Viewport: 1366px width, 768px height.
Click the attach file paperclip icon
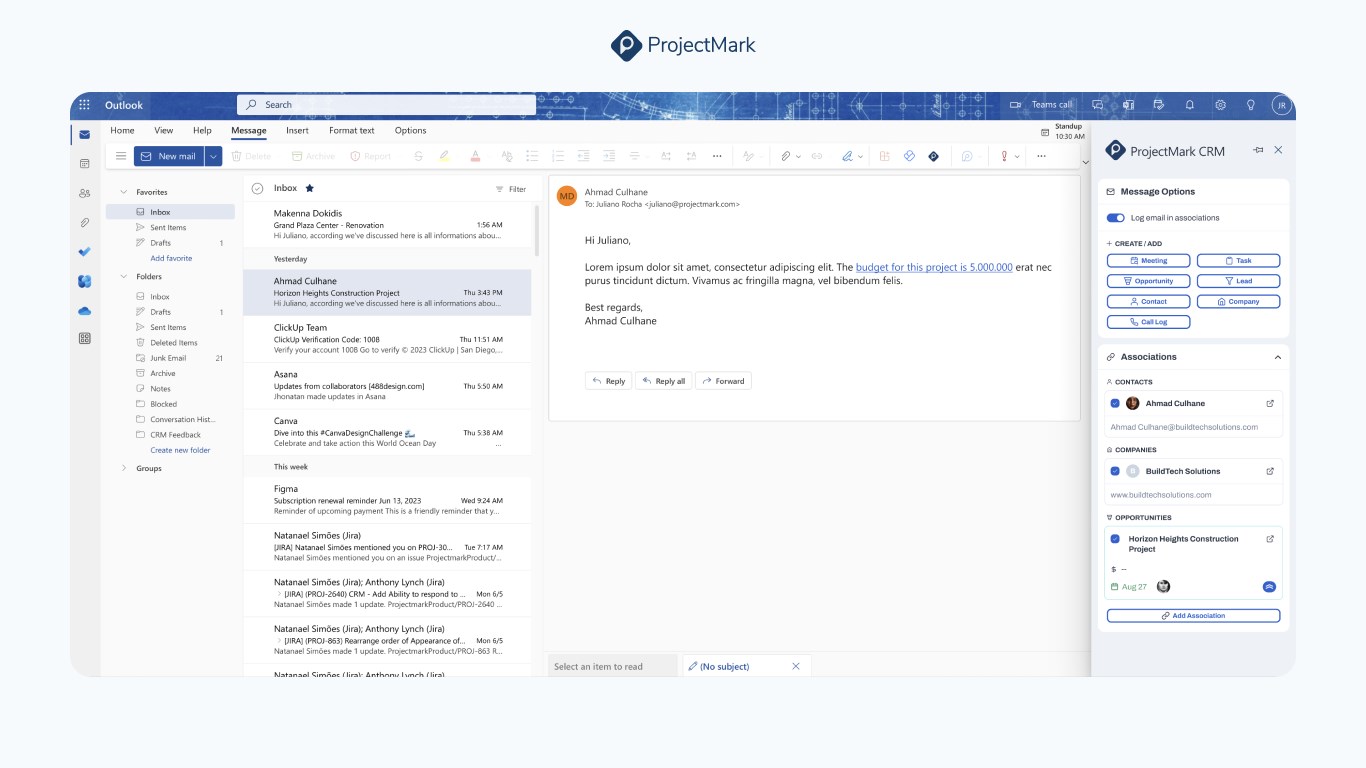786,156
